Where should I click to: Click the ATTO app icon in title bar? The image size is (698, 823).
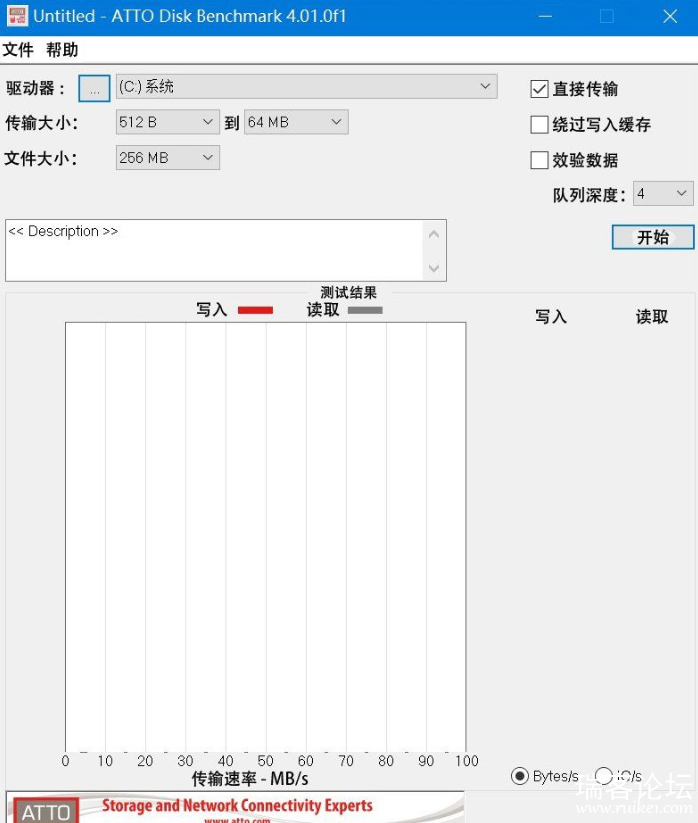tap(17, 16)
